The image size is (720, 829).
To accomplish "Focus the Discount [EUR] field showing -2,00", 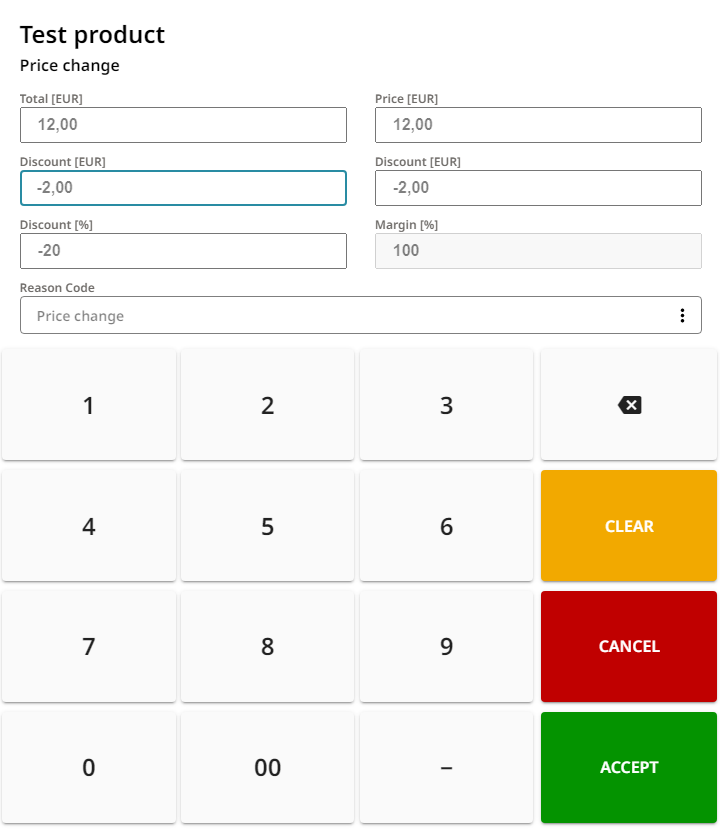I will [x=183, y=187].
